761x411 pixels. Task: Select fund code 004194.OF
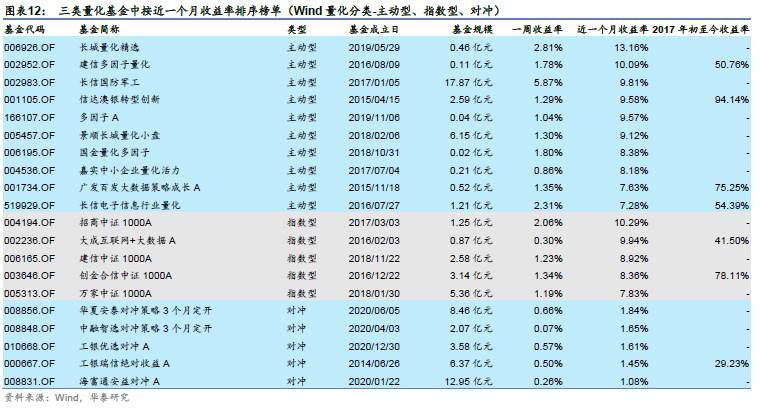[29, 223]
